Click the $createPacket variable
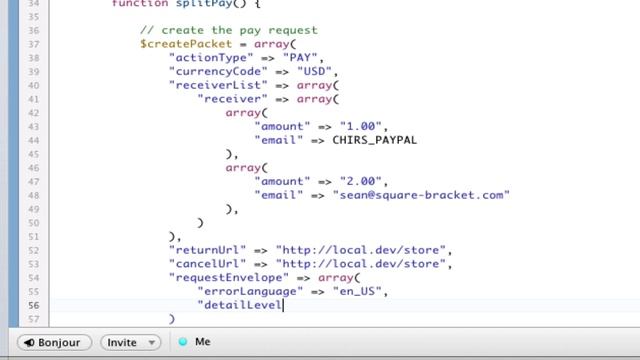 click(186, 44)
